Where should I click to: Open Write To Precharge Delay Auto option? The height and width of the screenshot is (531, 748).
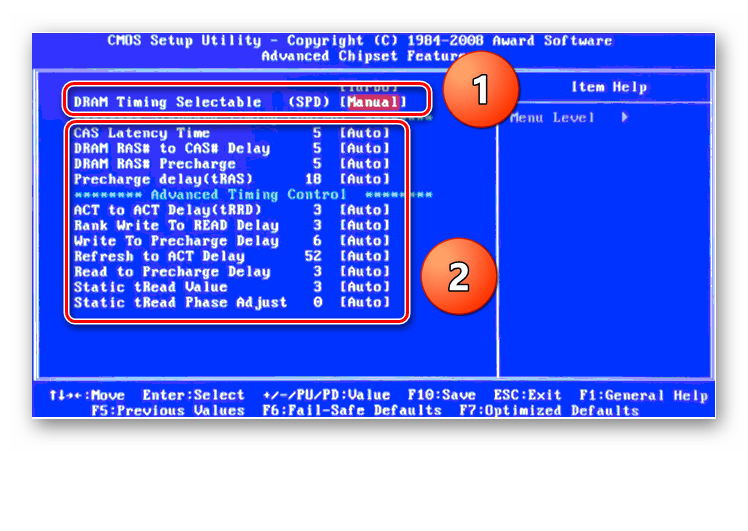coord(364,240)
